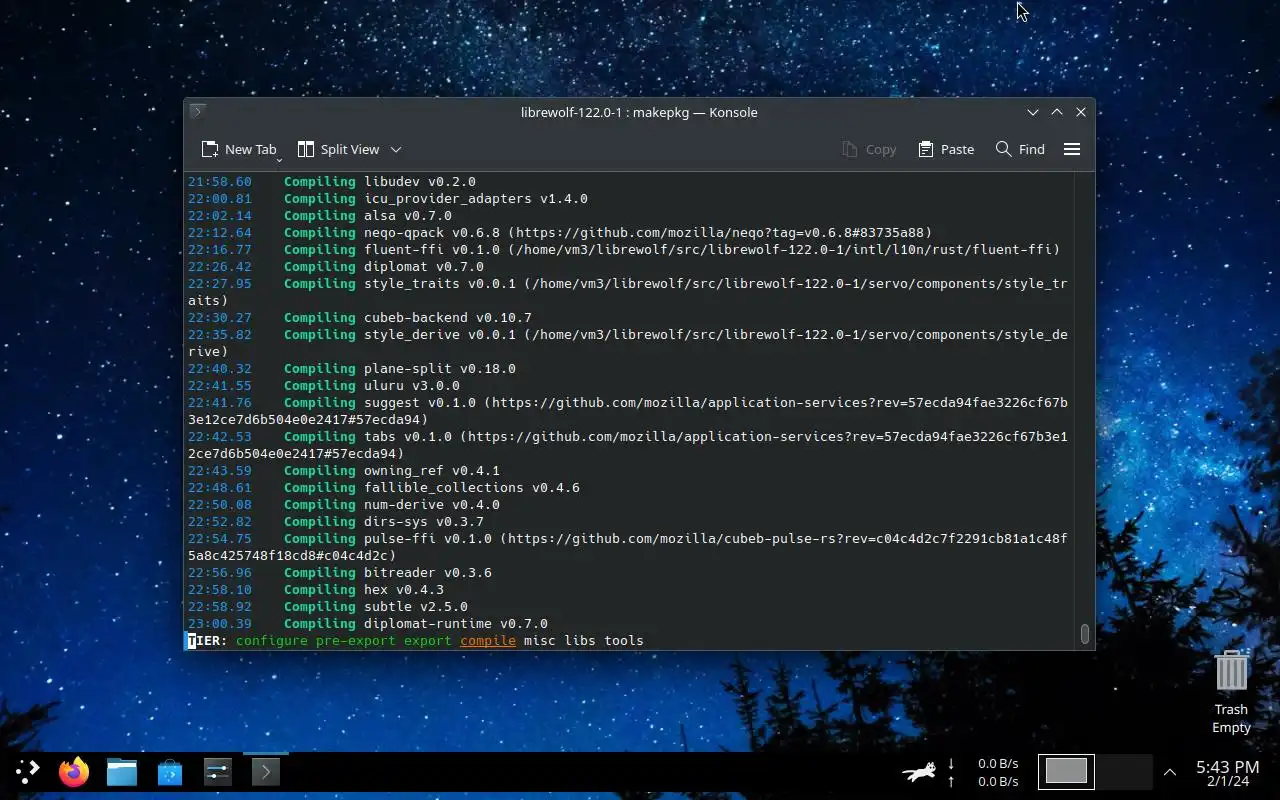Switch to the second virtual desktop

coord(1124,771)
